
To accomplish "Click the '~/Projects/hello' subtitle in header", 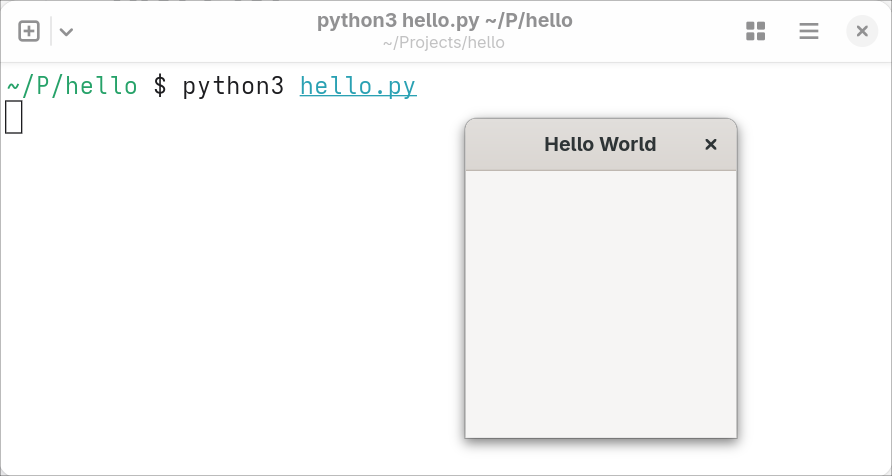I will 444,43.
